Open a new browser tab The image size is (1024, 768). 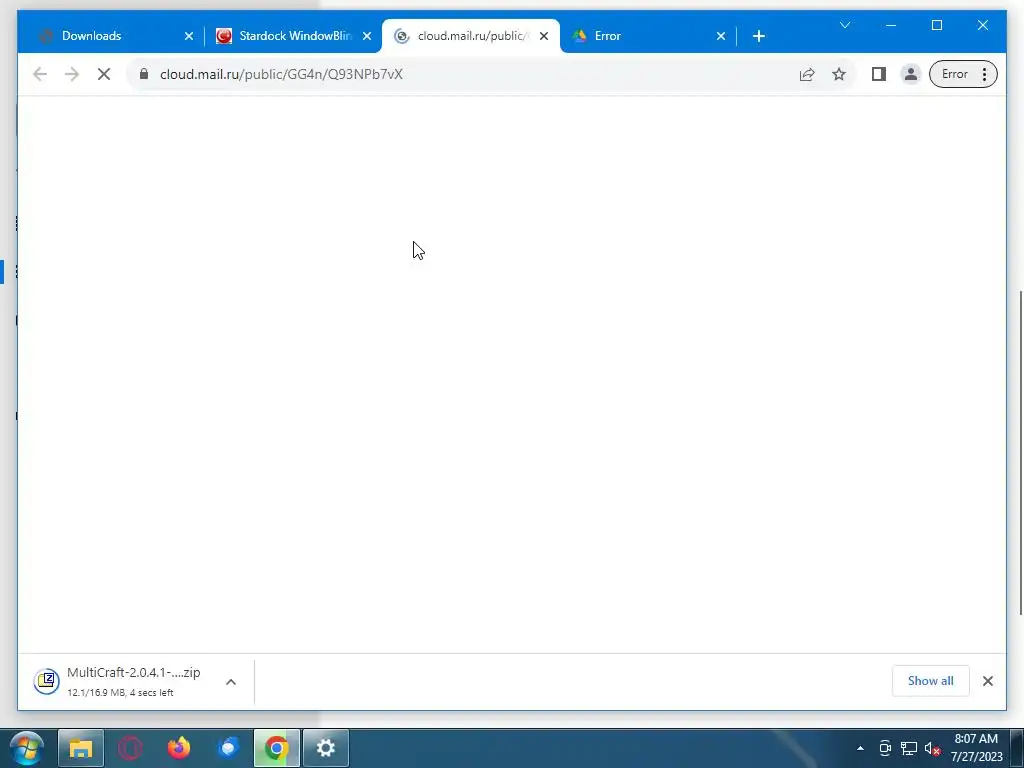coord(759,36)
